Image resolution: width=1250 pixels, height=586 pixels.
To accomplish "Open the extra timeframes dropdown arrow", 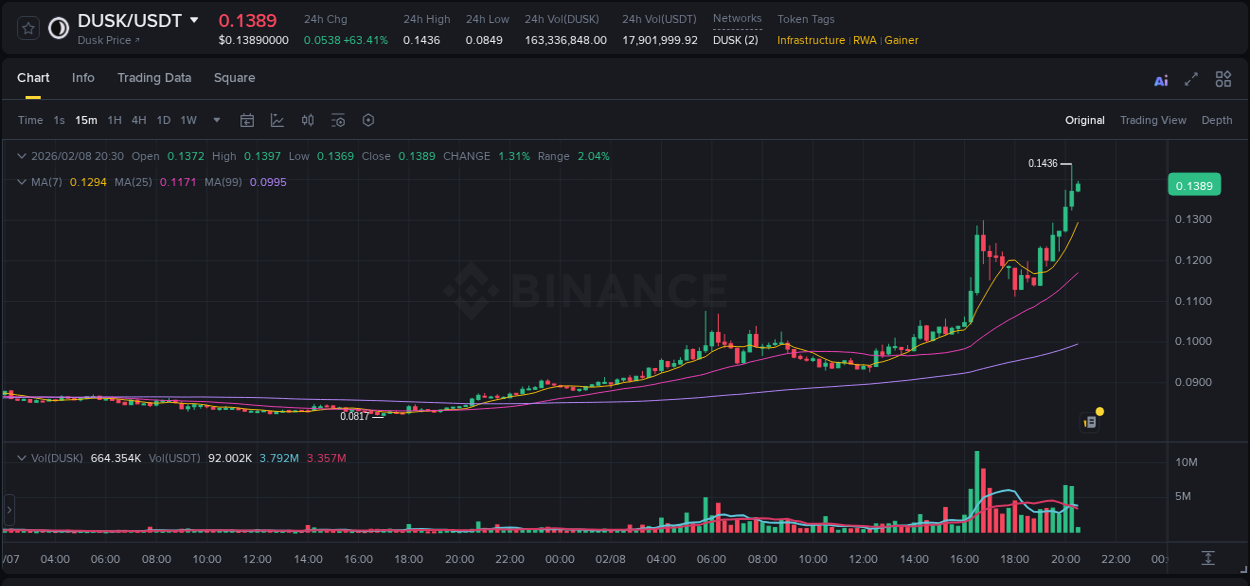I will point(215,120).
